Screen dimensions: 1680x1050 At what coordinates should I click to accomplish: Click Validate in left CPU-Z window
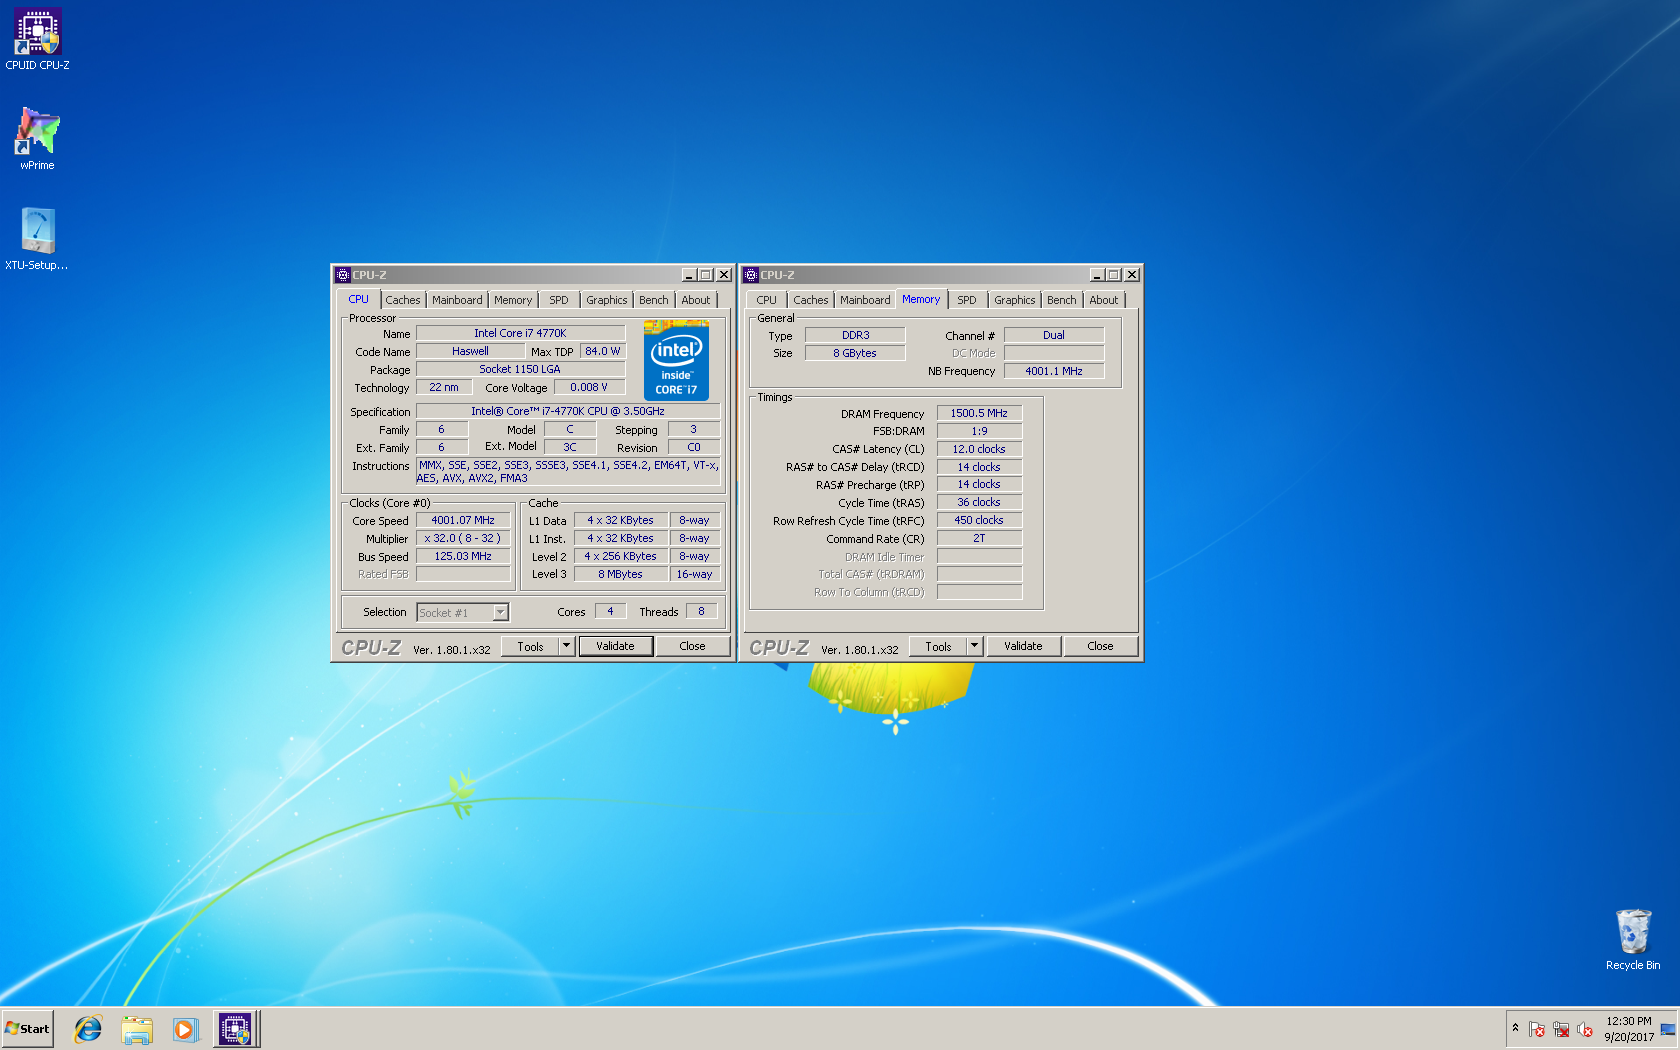point(615,647)
